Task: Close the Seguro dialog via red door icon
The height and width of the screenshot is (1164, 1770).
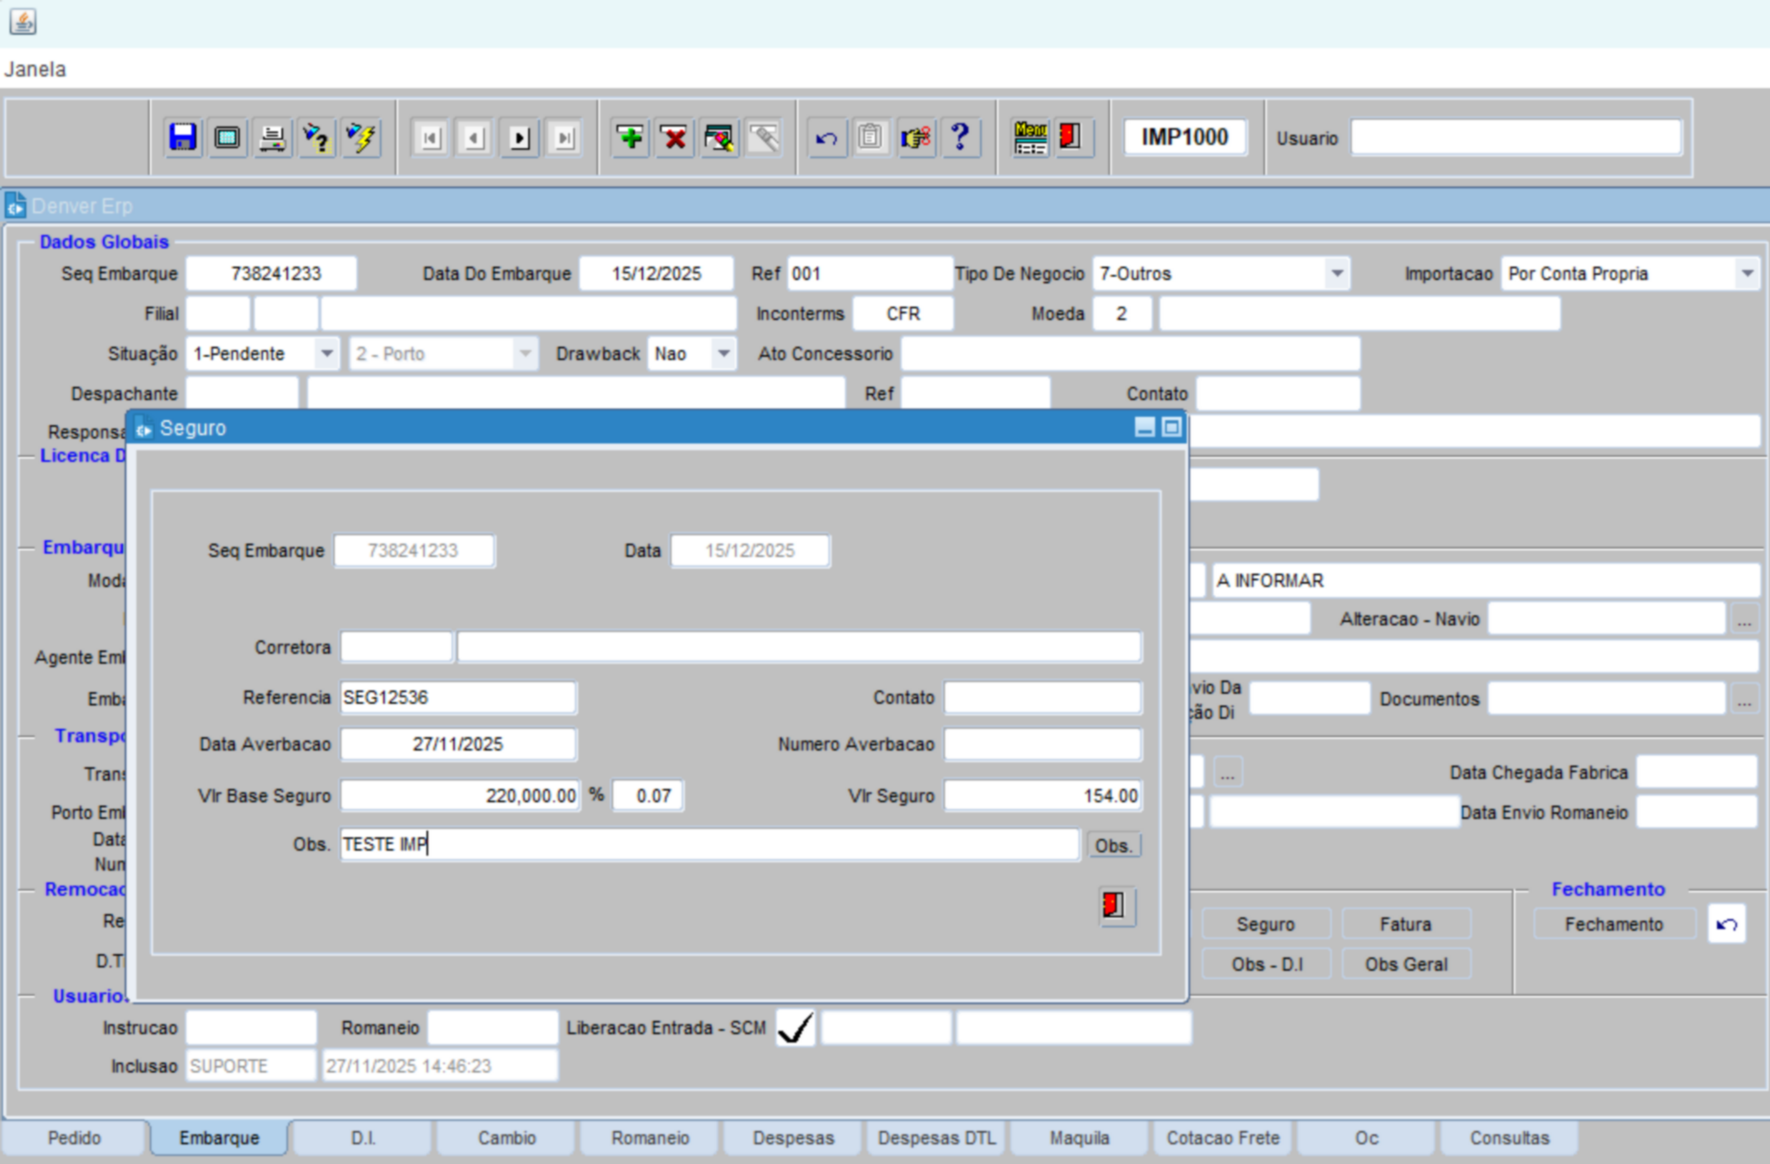Action: coord(1115,906)
